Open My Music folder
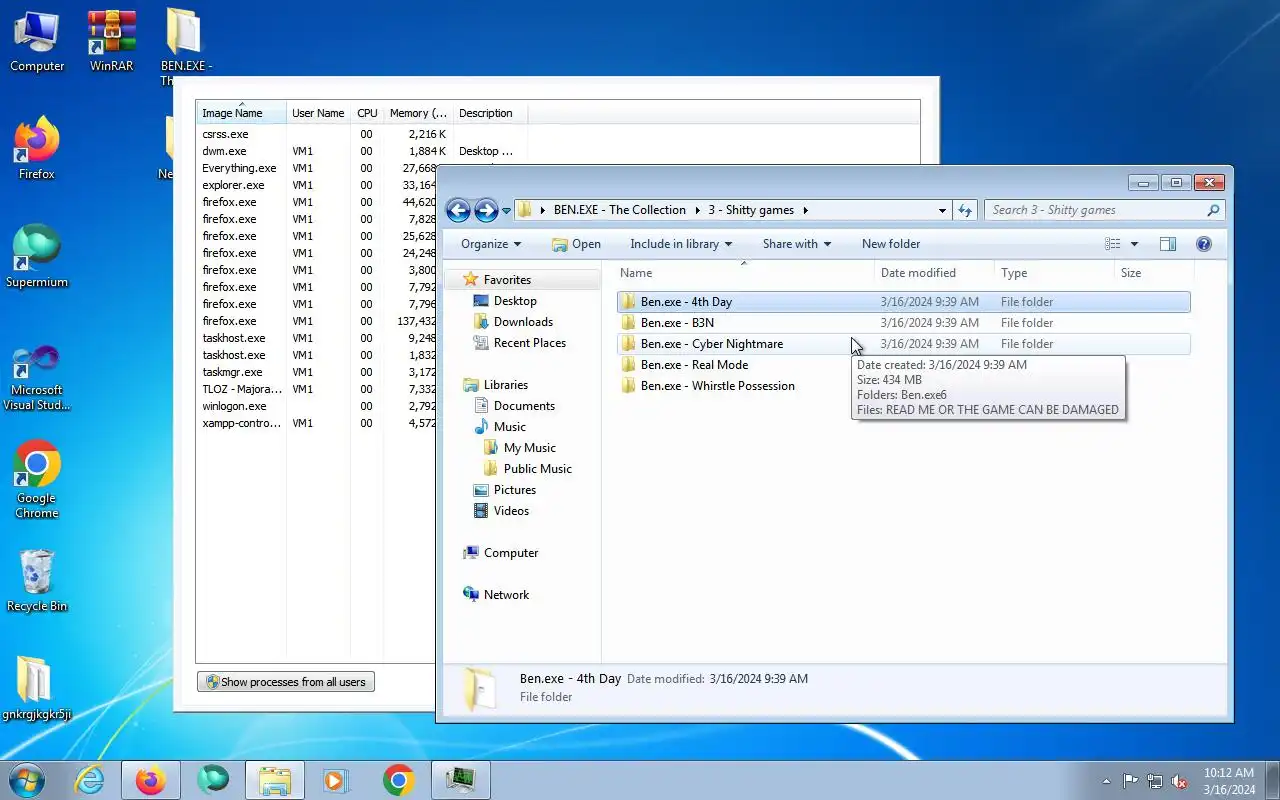The height and width of the screenshot is (800, 1280). pos(529,448)
